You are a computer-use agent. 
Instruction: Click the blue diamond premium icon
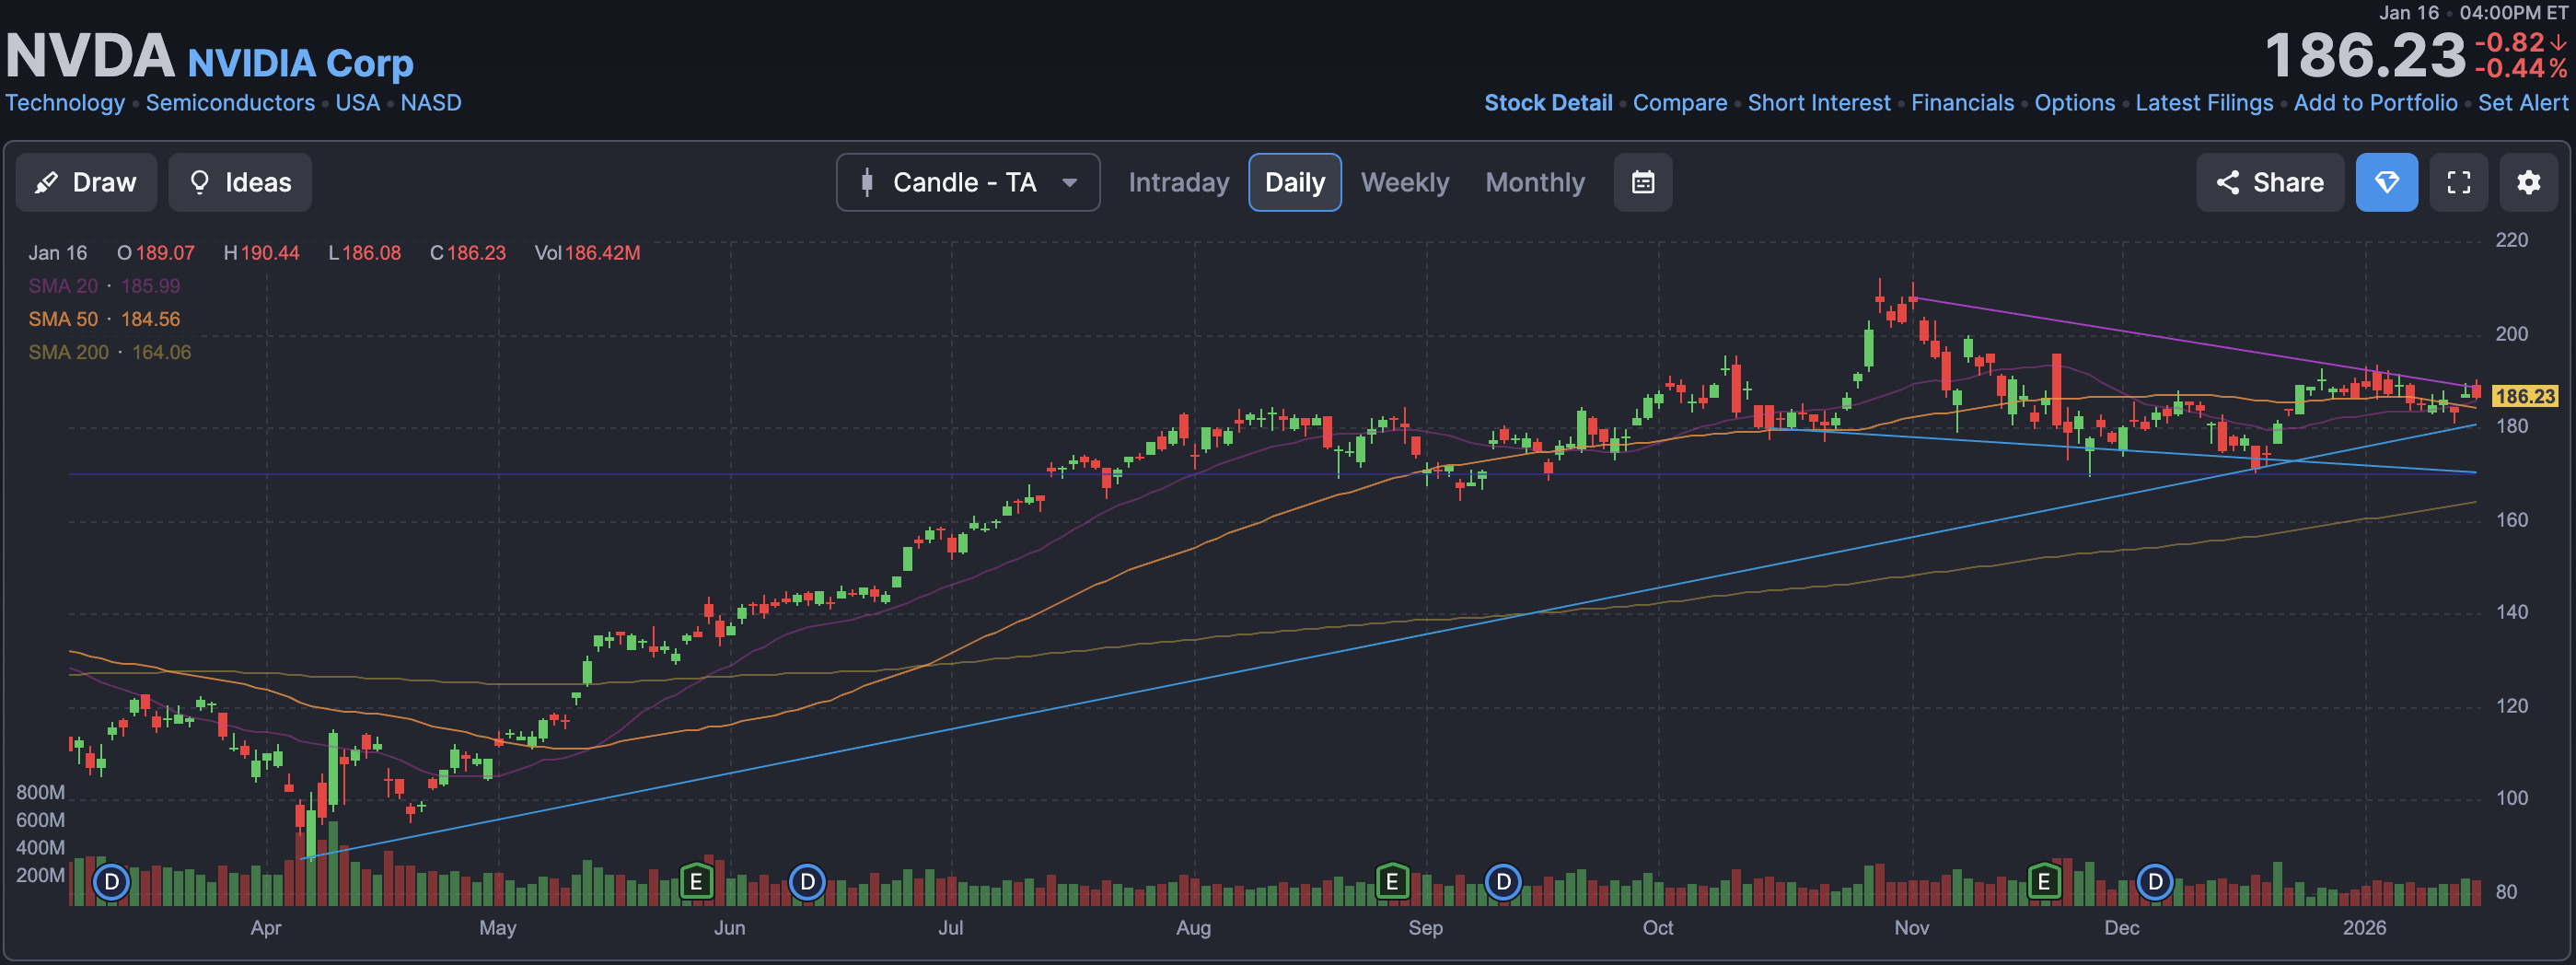[x=2386, y=182]
